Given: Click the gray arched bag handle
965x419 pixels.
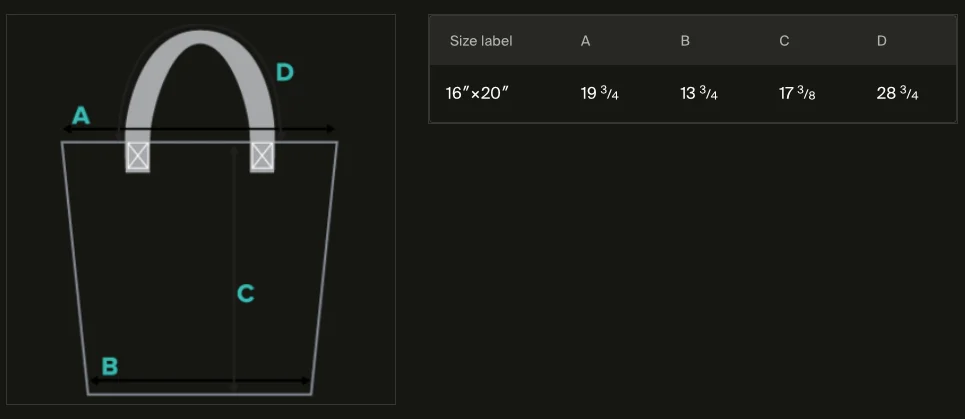Looking at the screenshot, I should tap(200, 80).
